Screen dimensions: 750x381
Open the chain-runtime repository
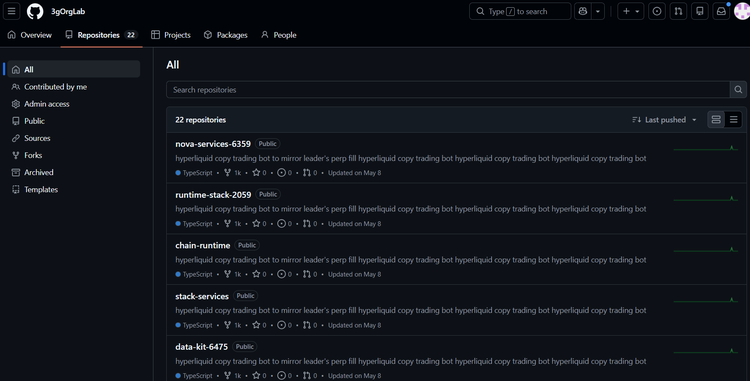point(202,245)
